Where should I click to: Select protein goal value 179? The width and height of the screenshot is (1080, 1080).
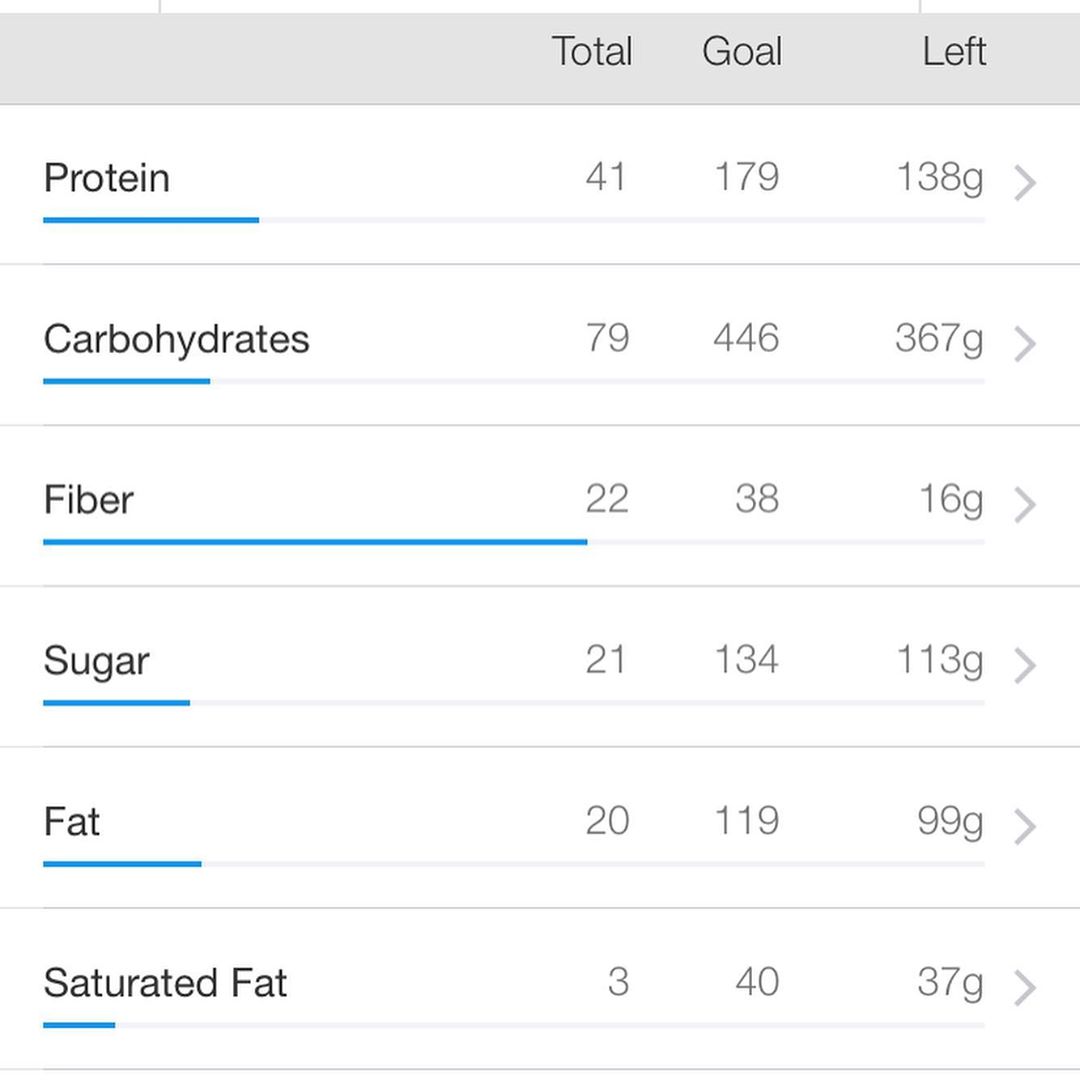[747, 177]
